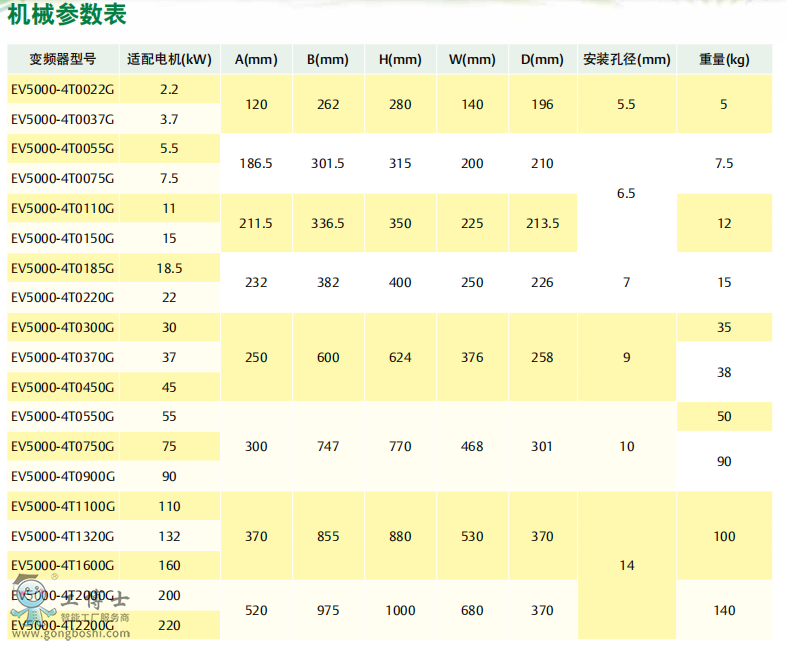Select the 变频器型号 column header
Viewport: 786px width, 653px height.
pyautogui.click(x=62, y=59)
